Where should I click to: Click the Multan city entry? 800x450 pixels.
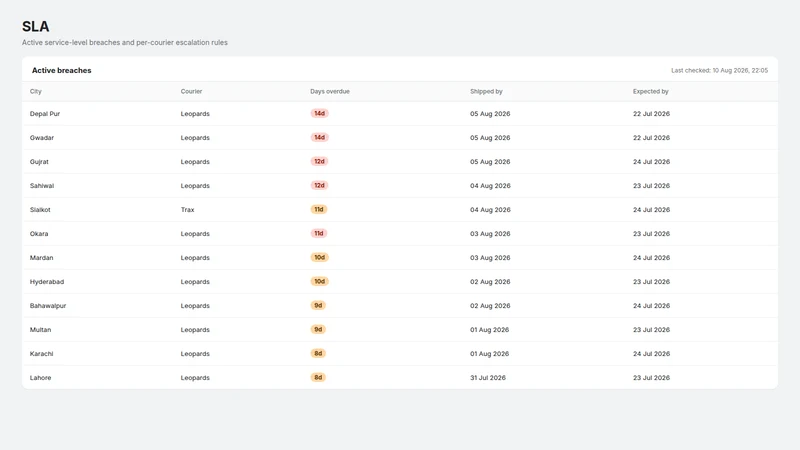[x=40, y=330]
